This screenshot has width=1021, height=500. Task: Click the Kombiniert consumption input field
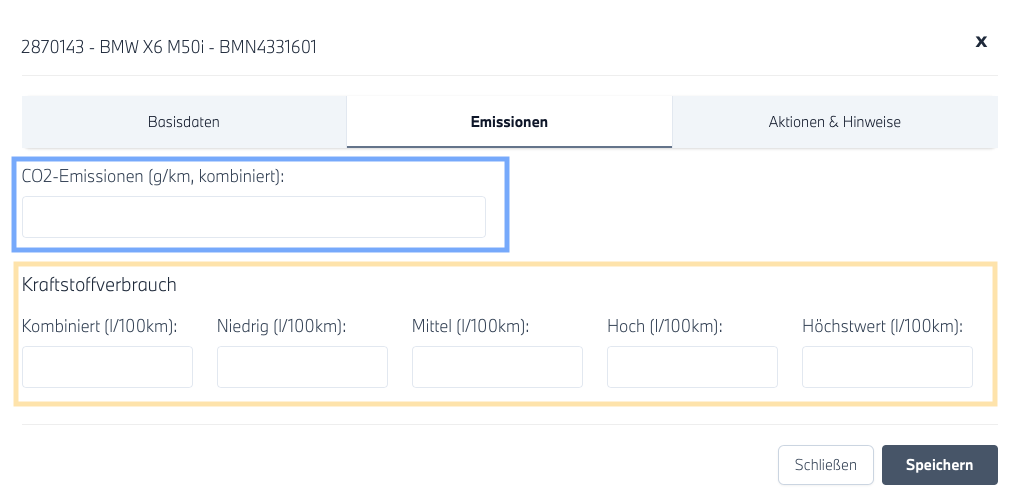107,367
